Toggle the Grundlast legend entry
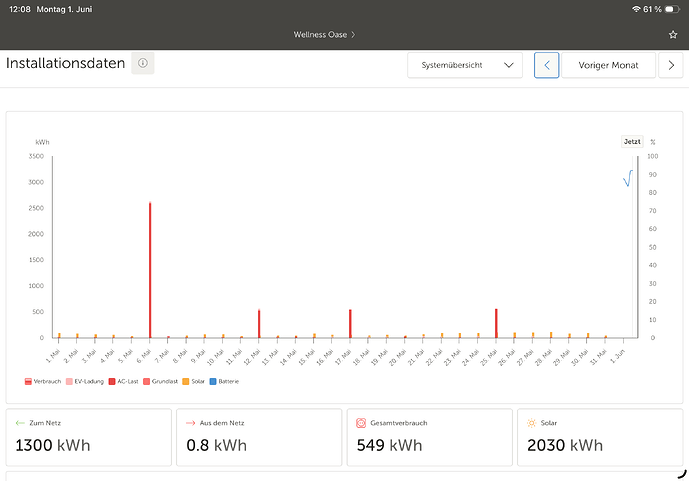 [x=160, y=381]
